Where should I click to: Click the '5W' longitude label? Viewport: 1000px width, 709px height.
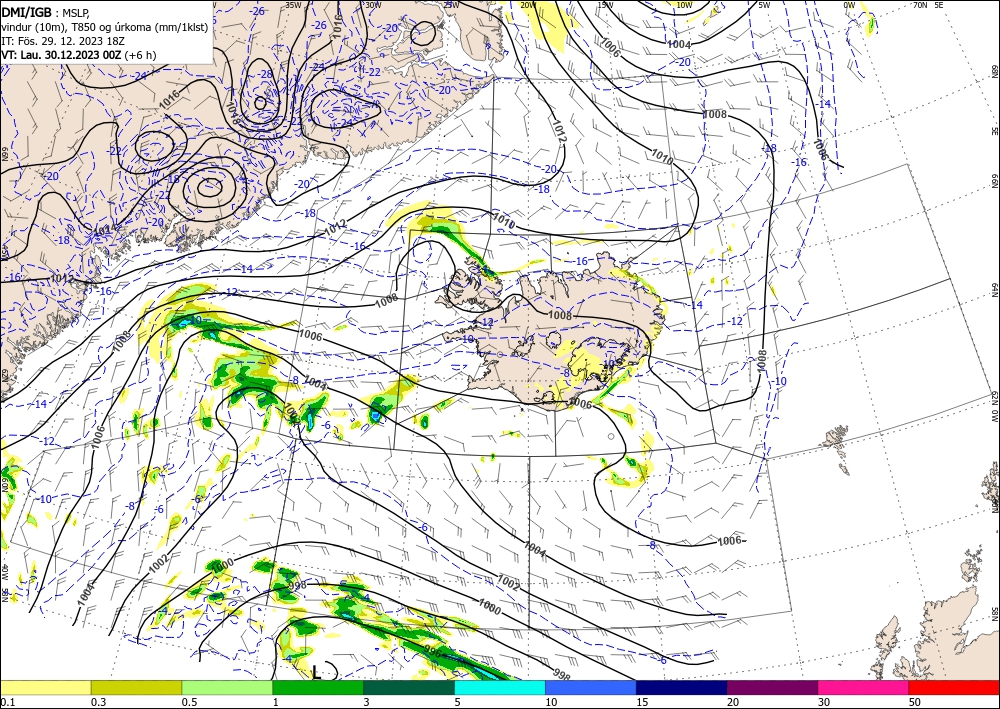point(764,5)
